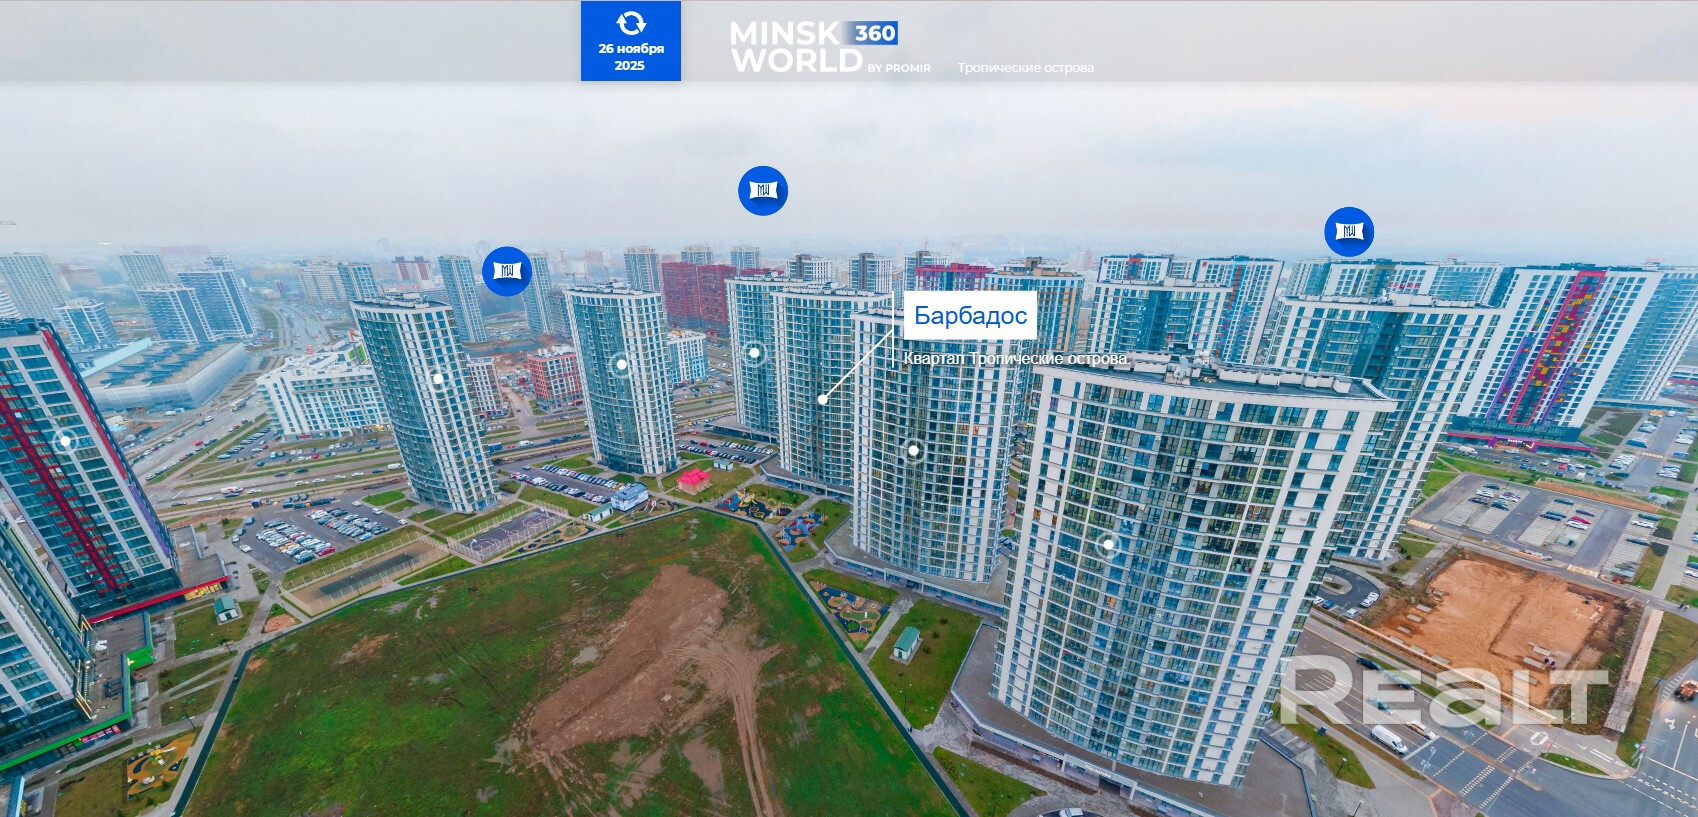Click the MINSK WORLD logo
Viewport: 1698px width, 817px height.
point(795,48)
